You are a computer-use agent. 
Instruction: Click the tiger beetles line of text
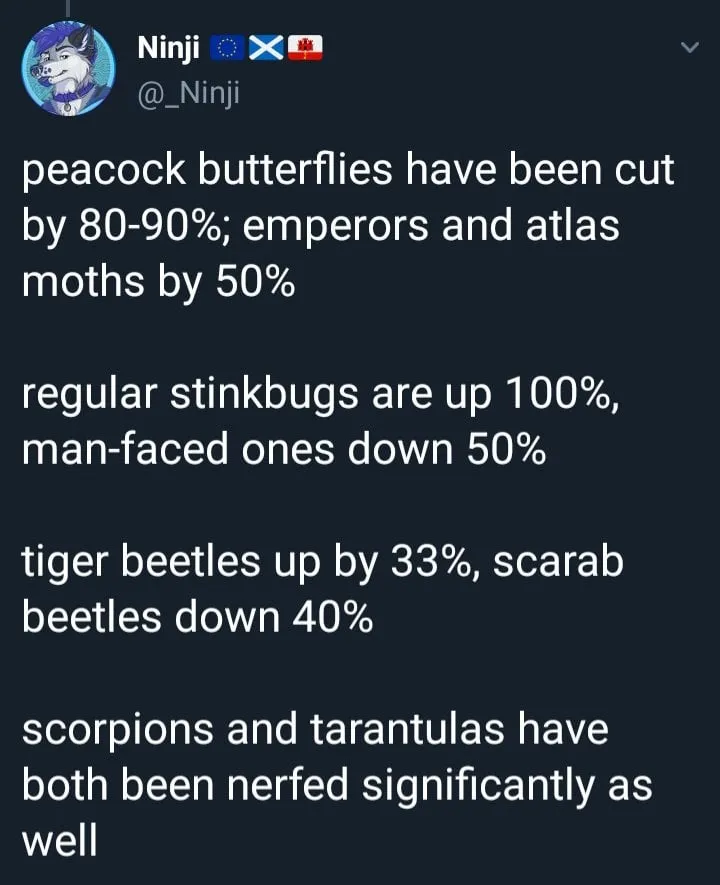(x=320, y=589)
